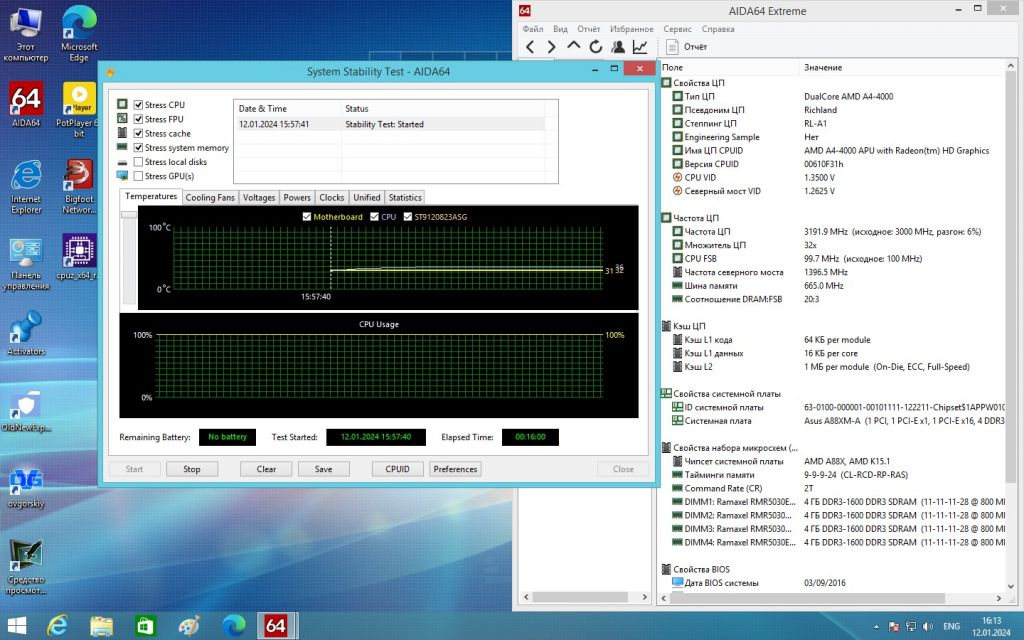The image size is (1024, 640).
Task: Open the Windows Start menu
Action: click(16, 626)
